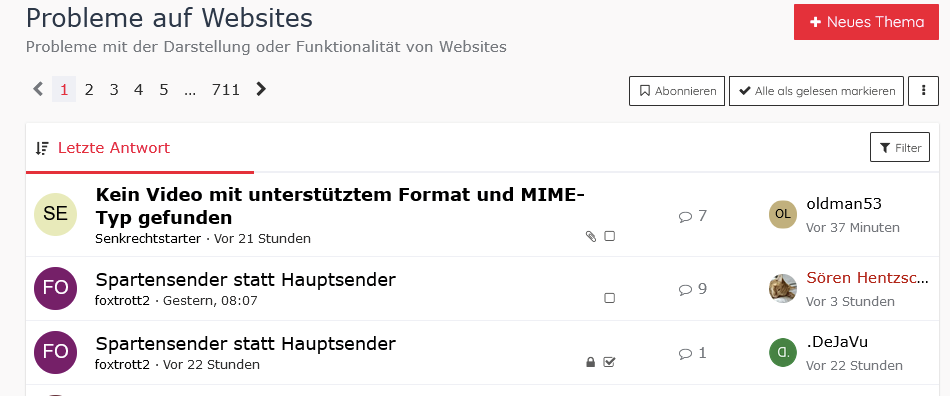Open the Filter dropdown
The height and width of the screenshot is (396, 950).
[900, 147]
